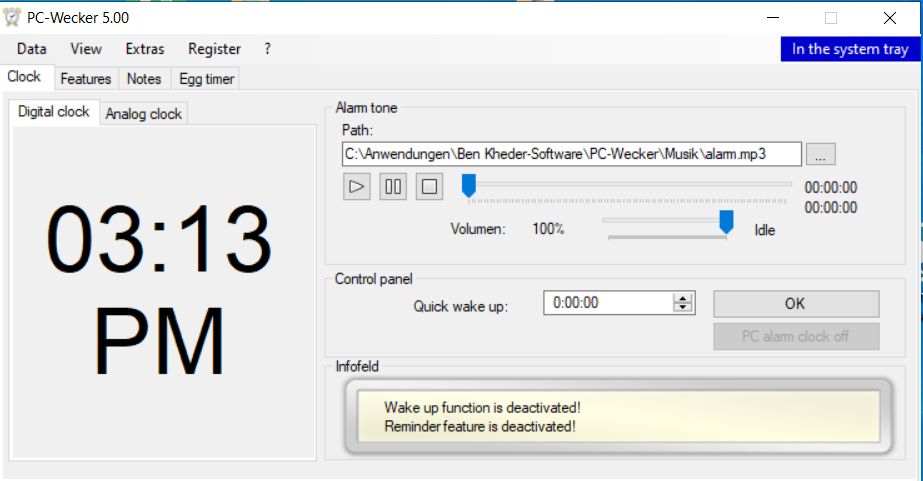Screen dimensions: 923x481
Task: Stop the alarm tone playback
Action: click(x=429, y=187)
